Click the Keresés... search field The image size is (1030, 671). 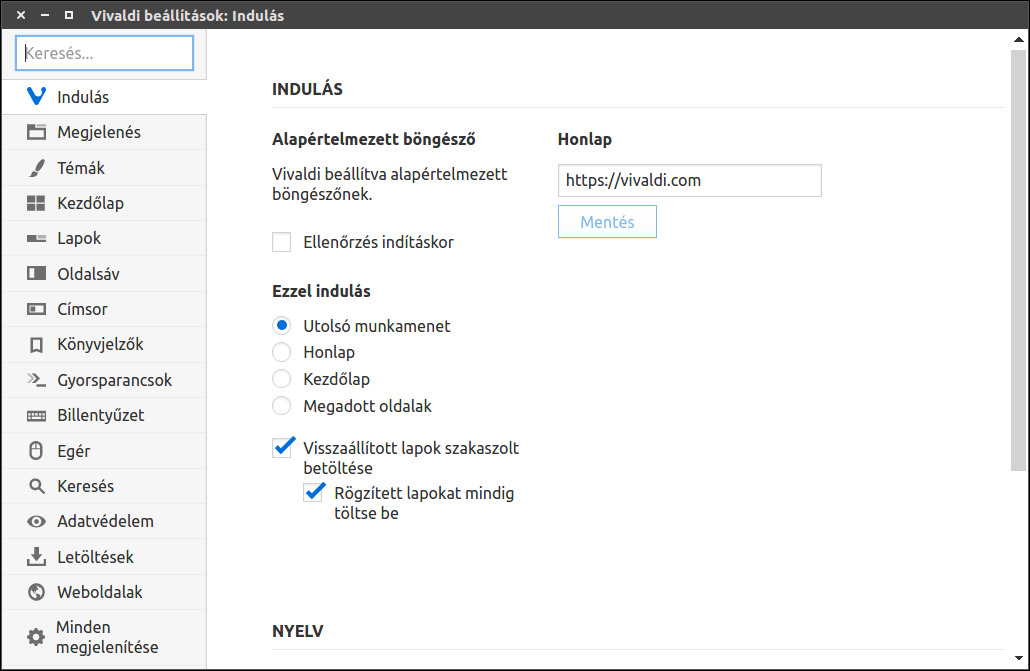point(104,53)
